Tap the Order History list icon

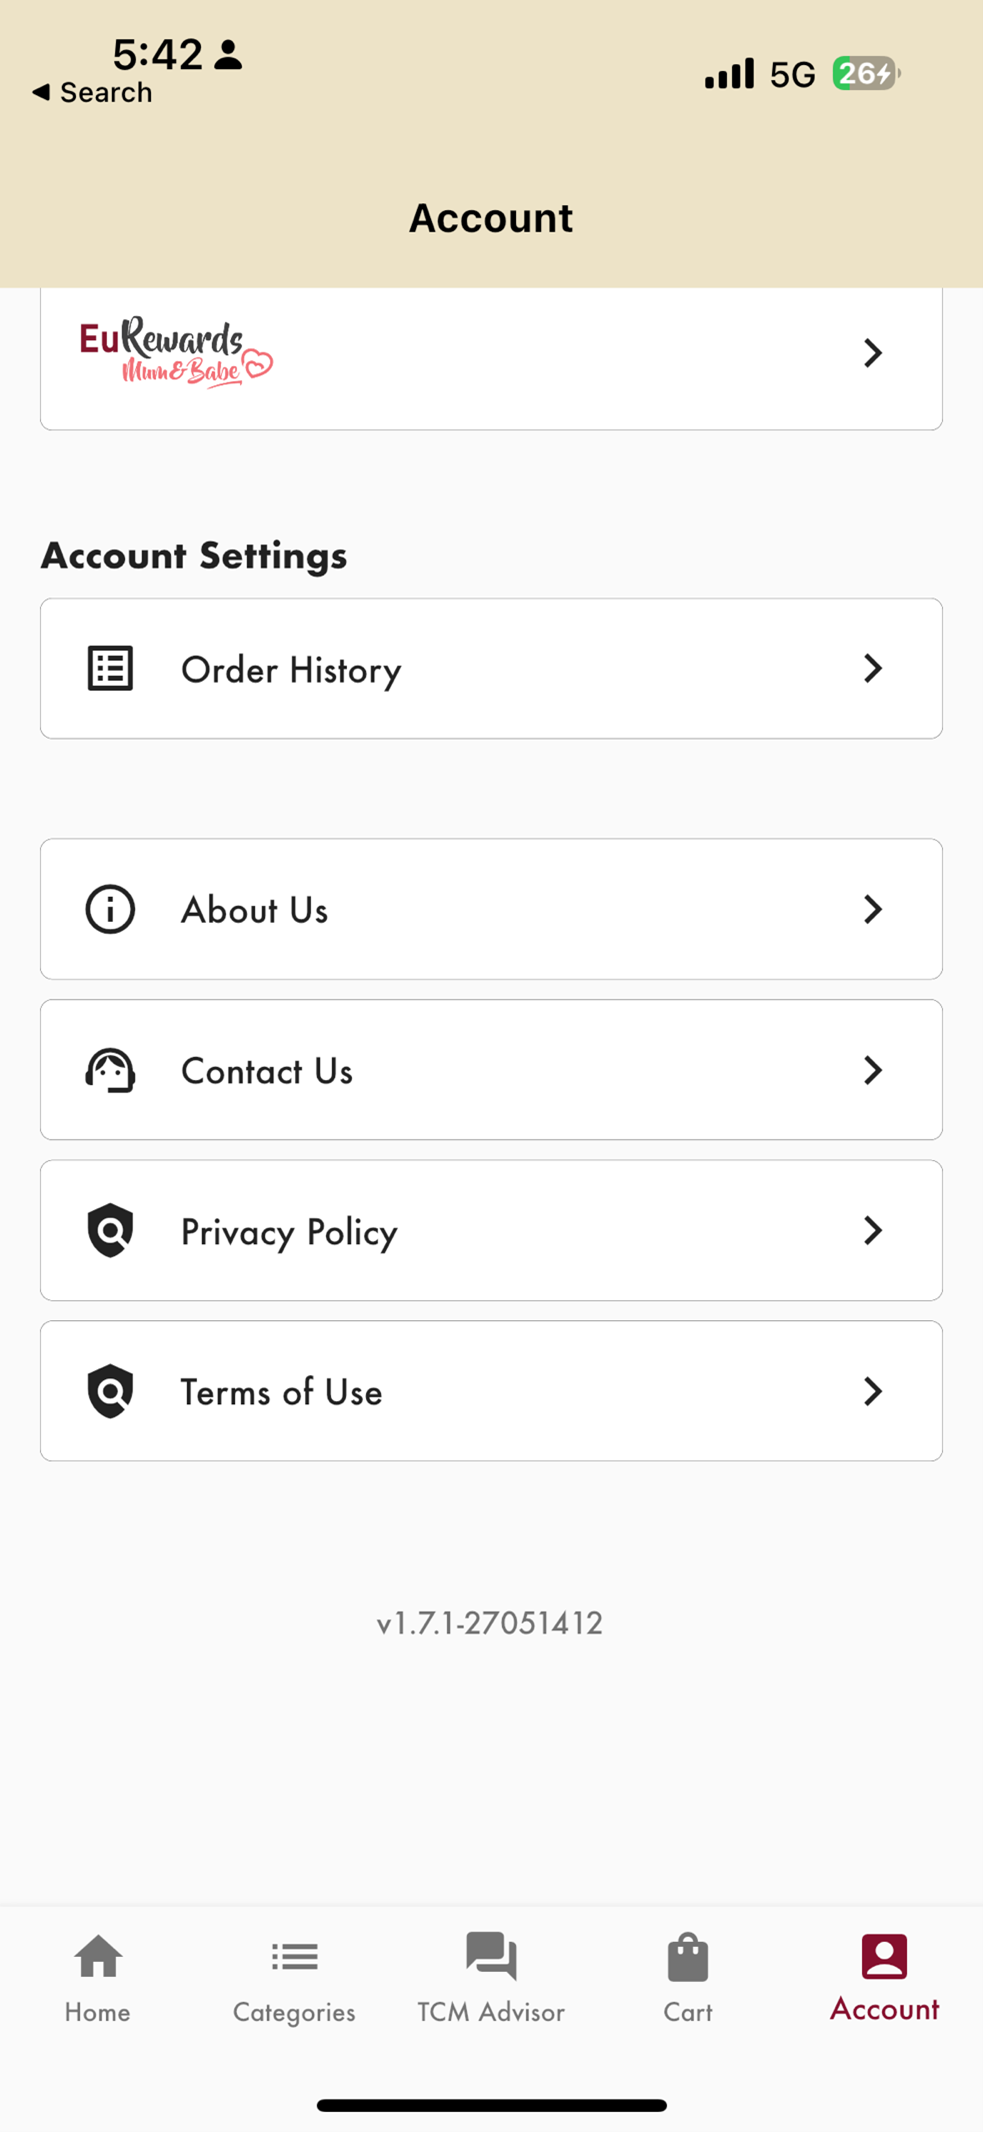[110, 669]
